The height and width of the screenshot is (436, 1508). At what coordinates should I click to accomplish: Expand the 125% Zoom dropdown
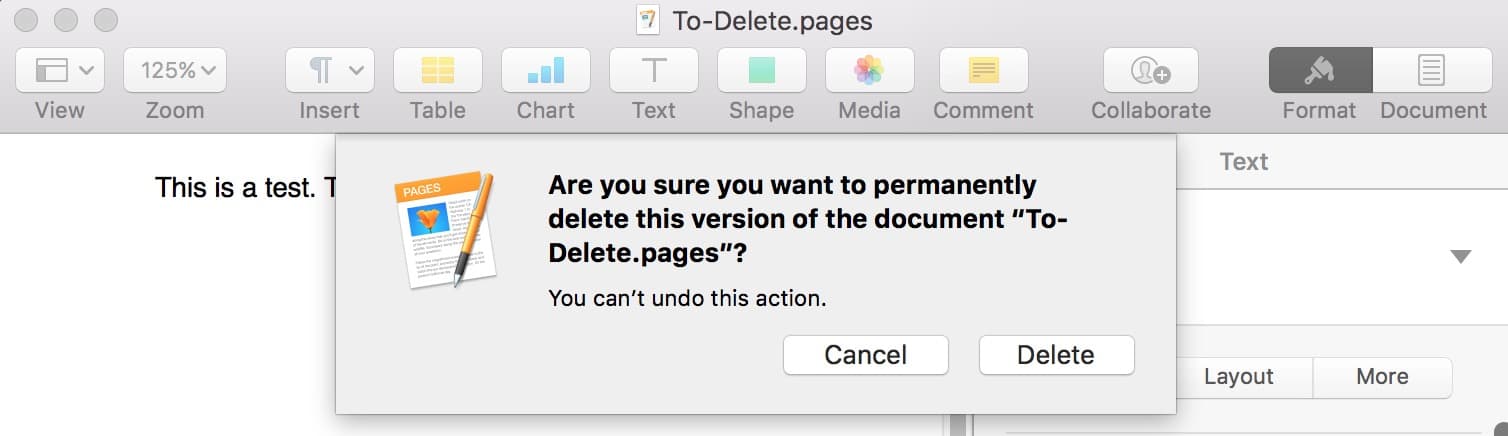pos(175,70)
